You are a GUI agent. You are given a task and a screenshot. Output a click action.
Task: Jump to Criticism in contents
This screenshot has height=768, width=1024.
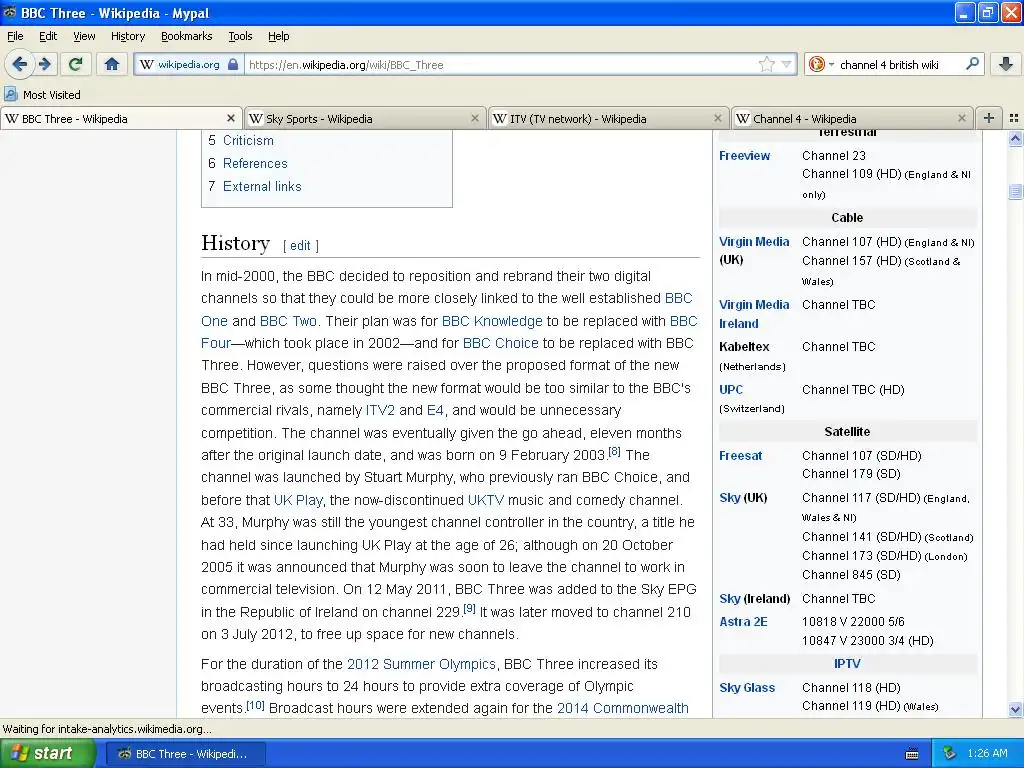click(248, 140)
